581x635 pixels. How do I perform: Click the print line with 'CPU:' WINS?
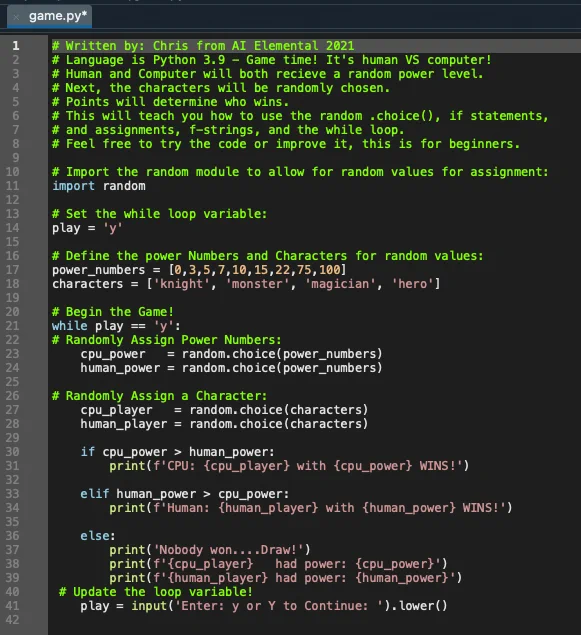coord(289,466)
